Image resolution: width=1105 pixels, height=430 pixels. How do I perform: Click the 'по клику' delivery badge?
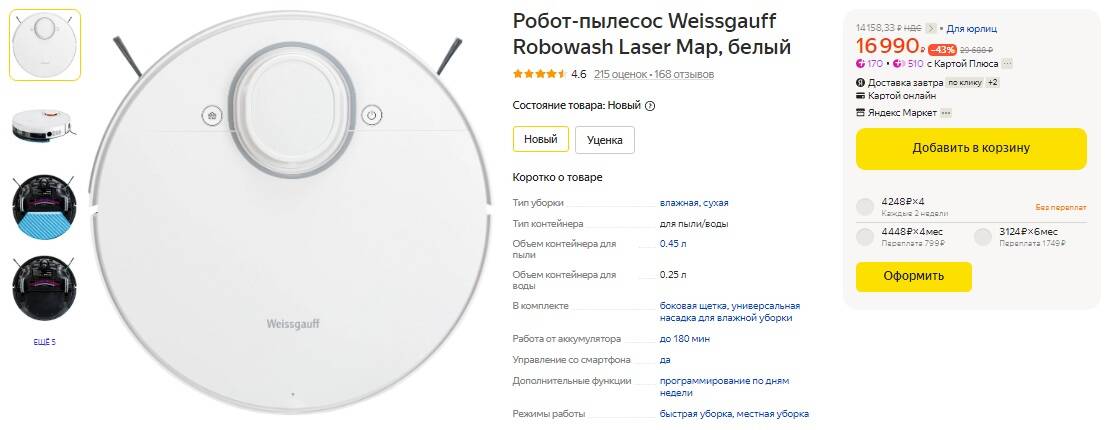click(964, 82)
